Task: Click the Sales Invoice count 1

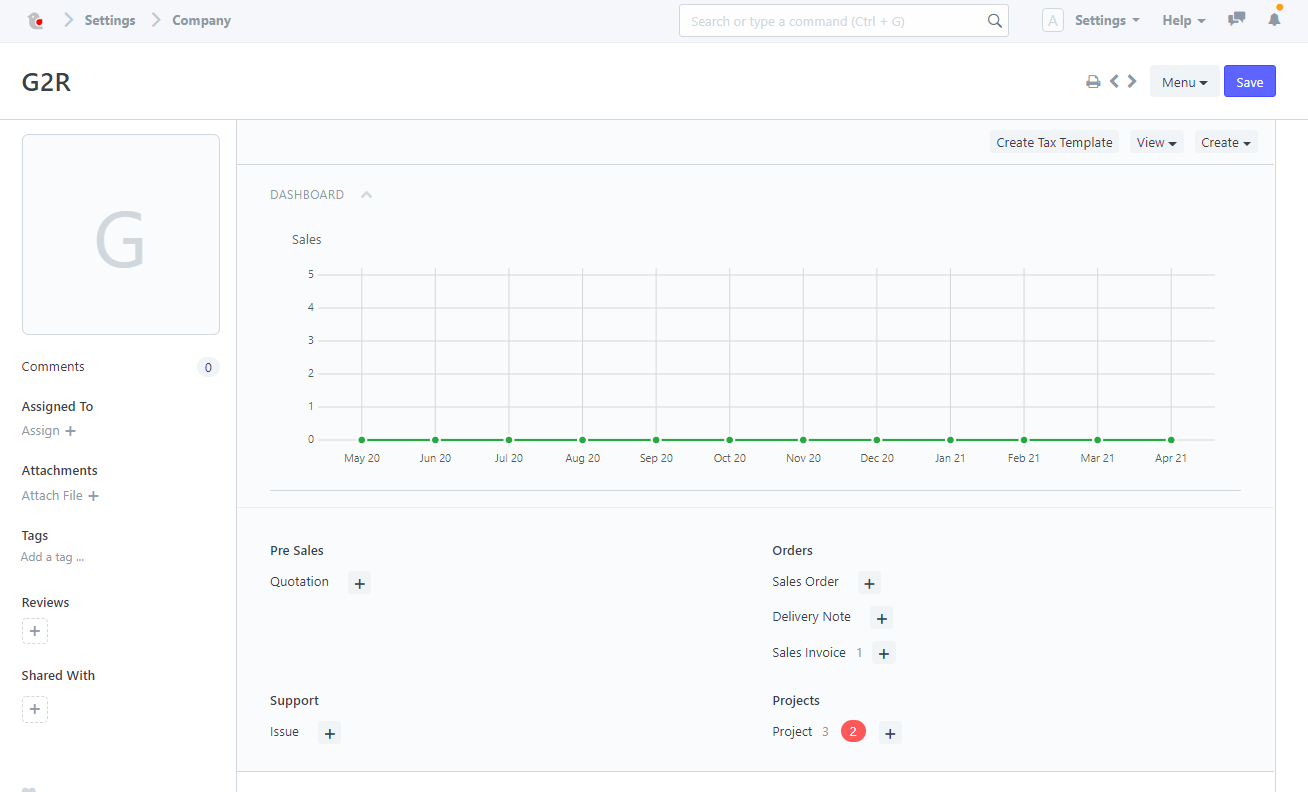Action: point(859,652)
